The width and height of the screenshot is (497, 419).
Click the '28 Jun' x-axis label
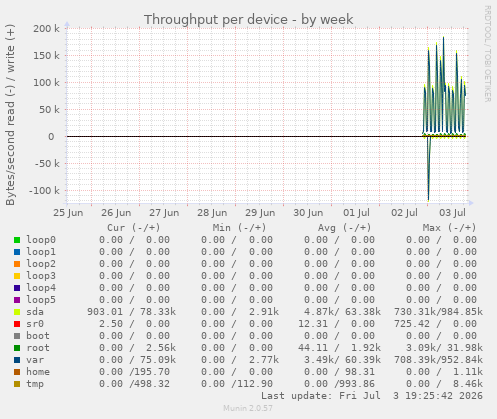pyautogui.click(x=212, y=213)
